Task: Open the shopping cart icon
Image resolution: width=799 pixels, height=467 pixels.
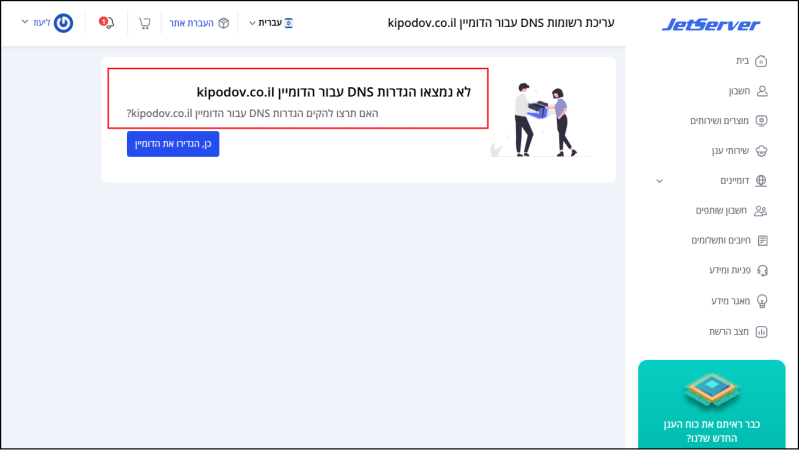Action: [145, 23]
